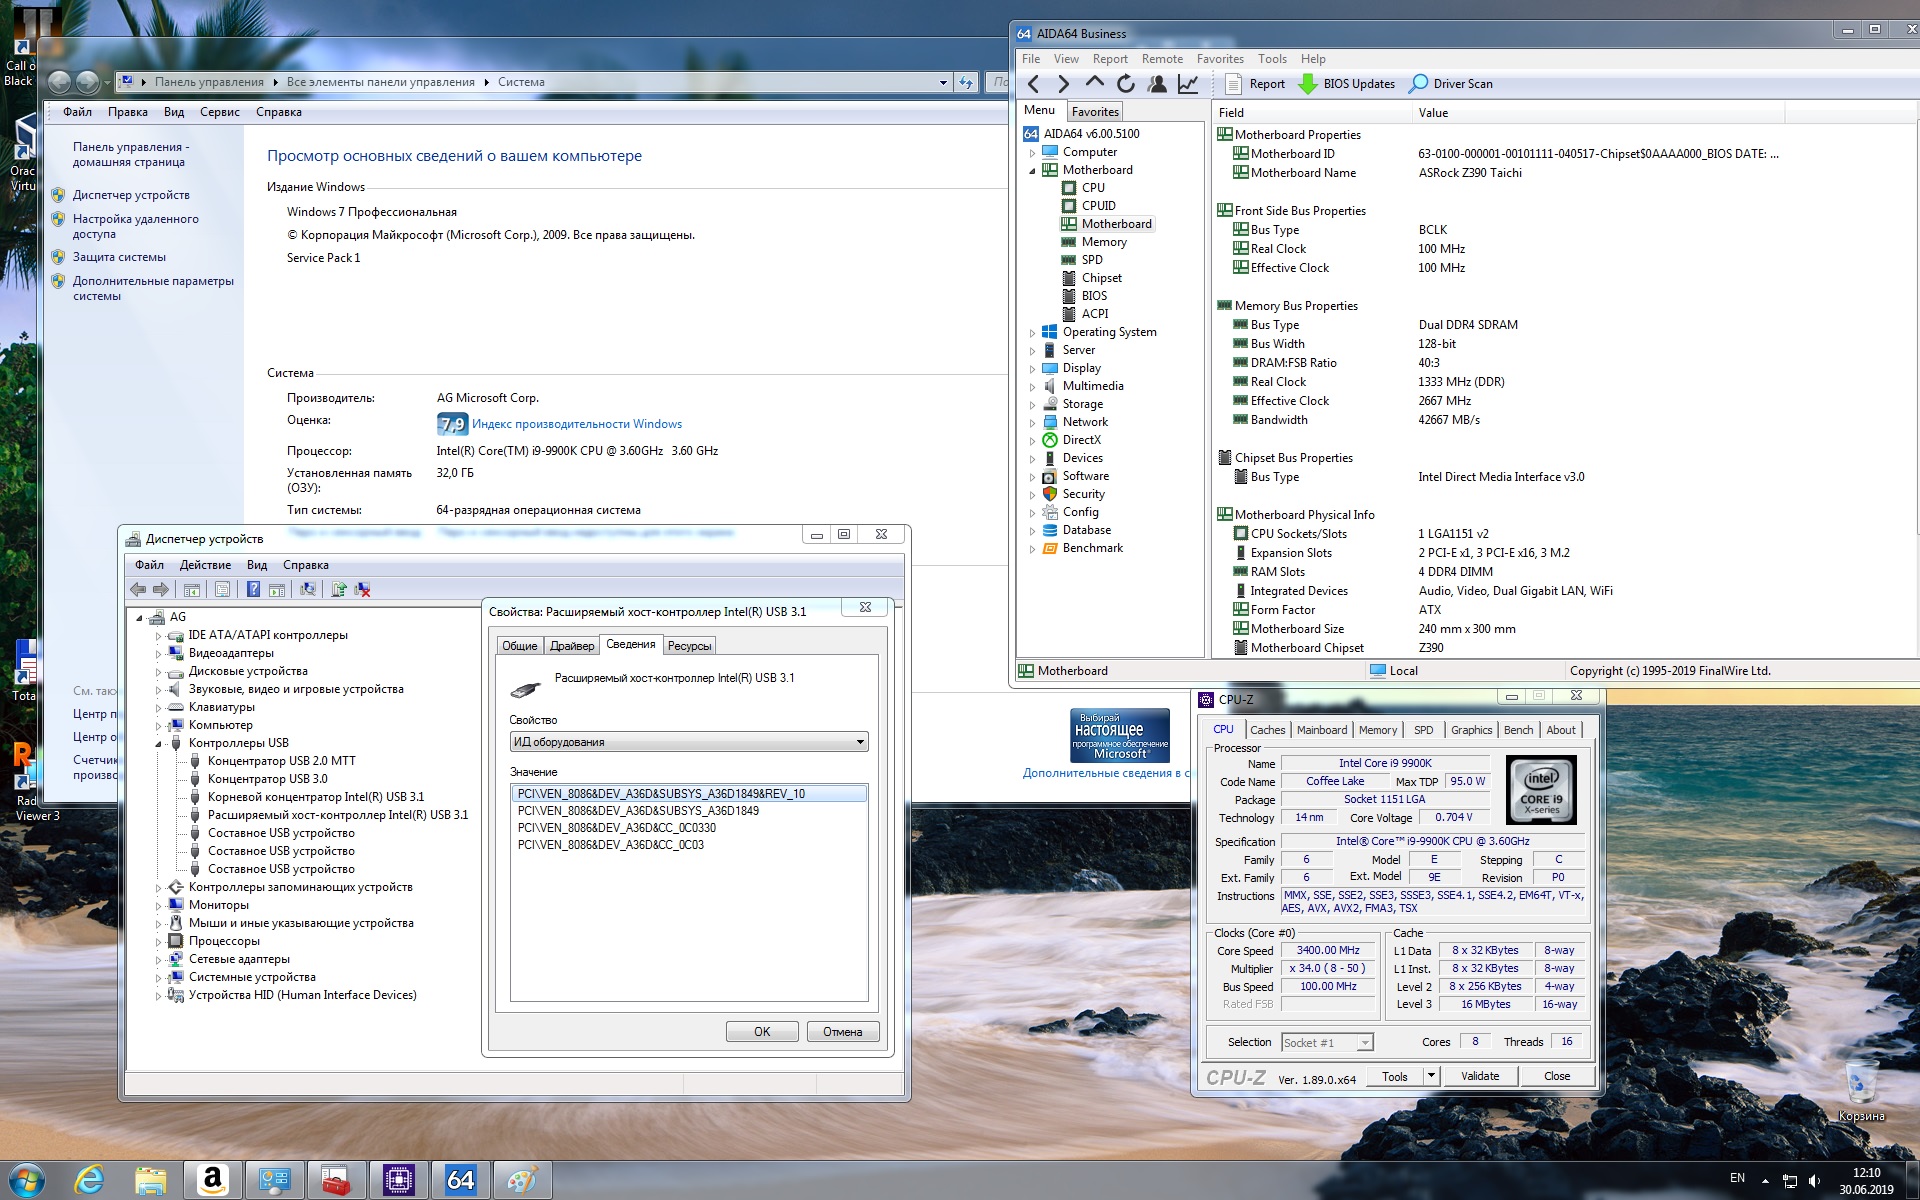This screenshot has height=1200, width=1920.
Task: Expand Display node in AIDA64 tree
Action: pyautogui.click(x=1032, y=369)
